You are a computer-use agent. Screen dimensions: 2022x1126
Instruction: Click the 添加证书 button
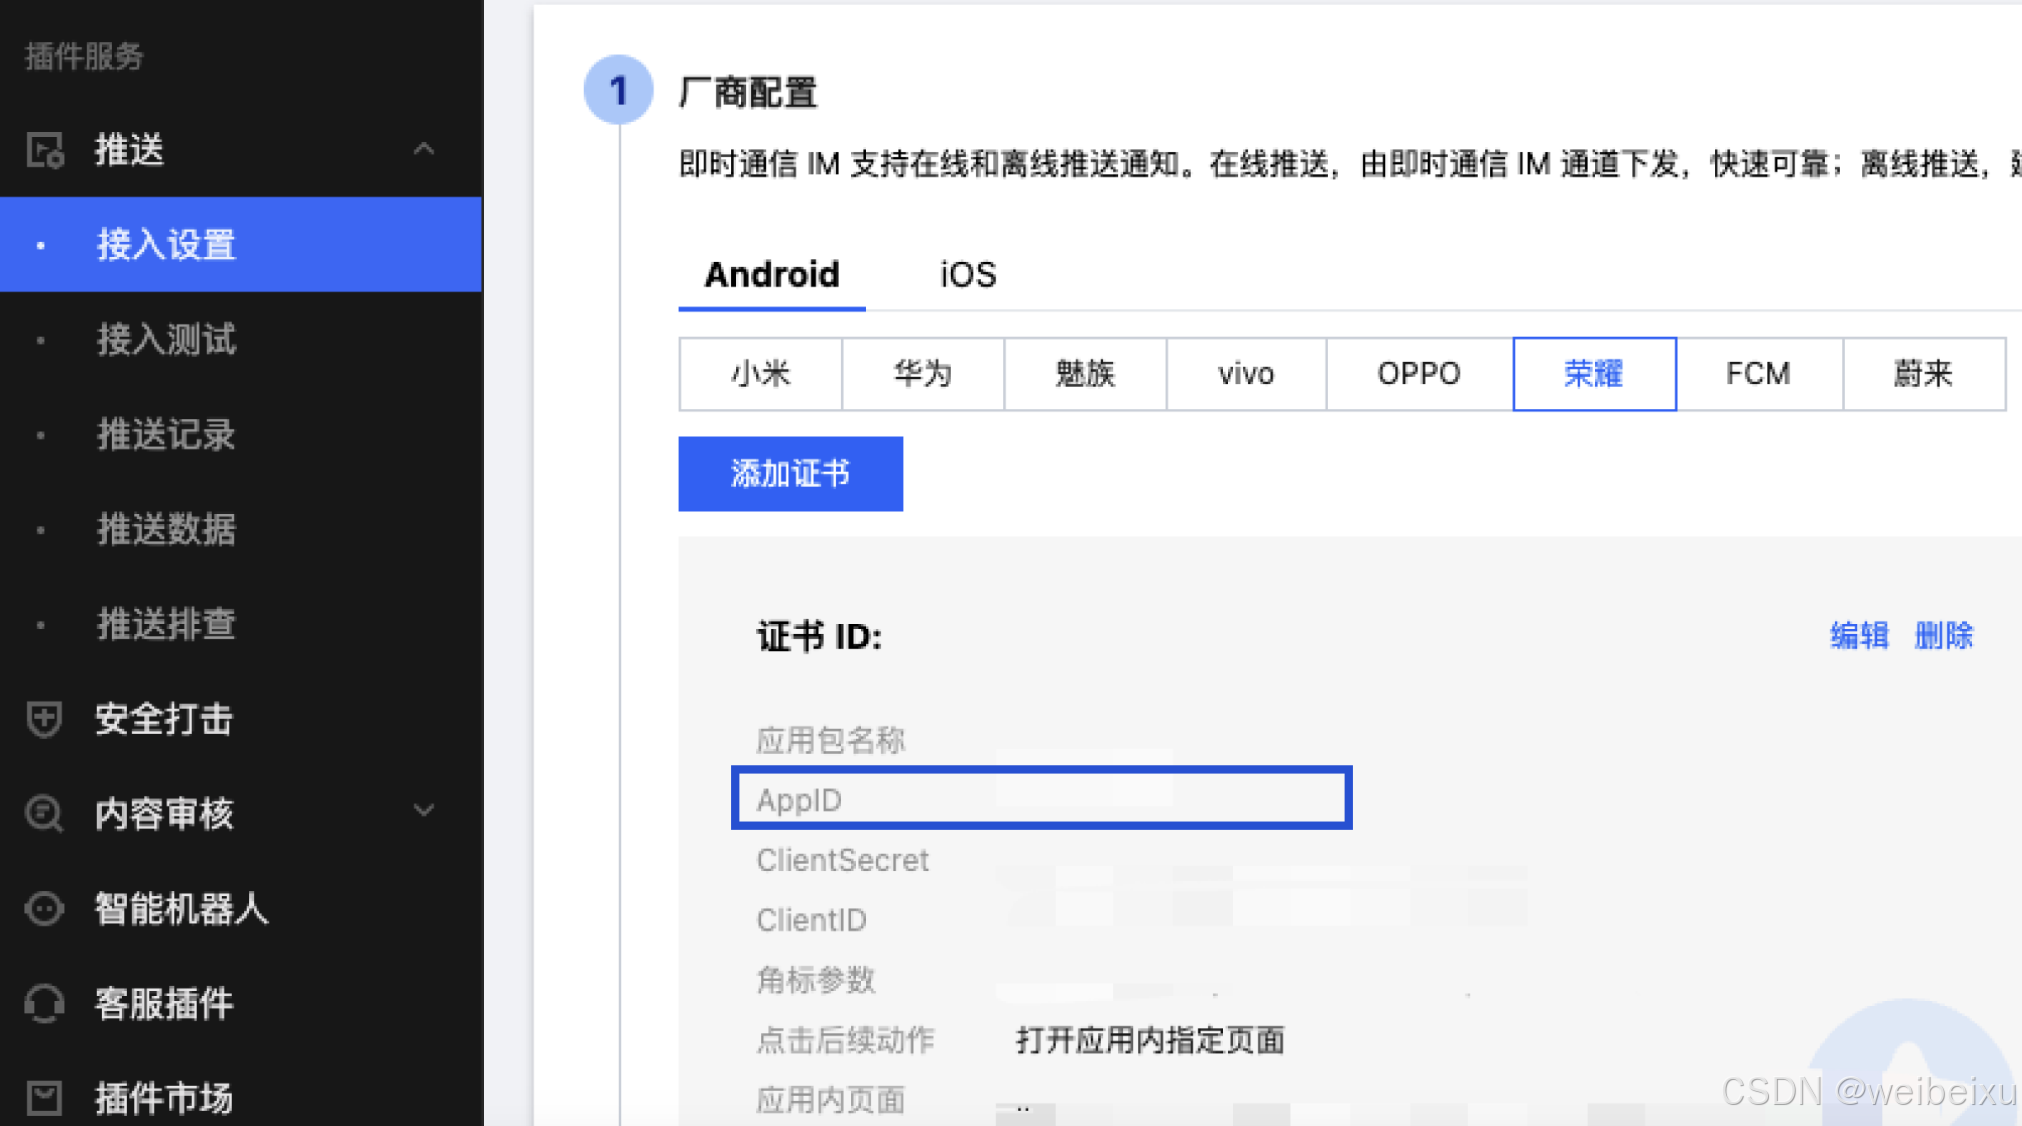click(790, 473)
